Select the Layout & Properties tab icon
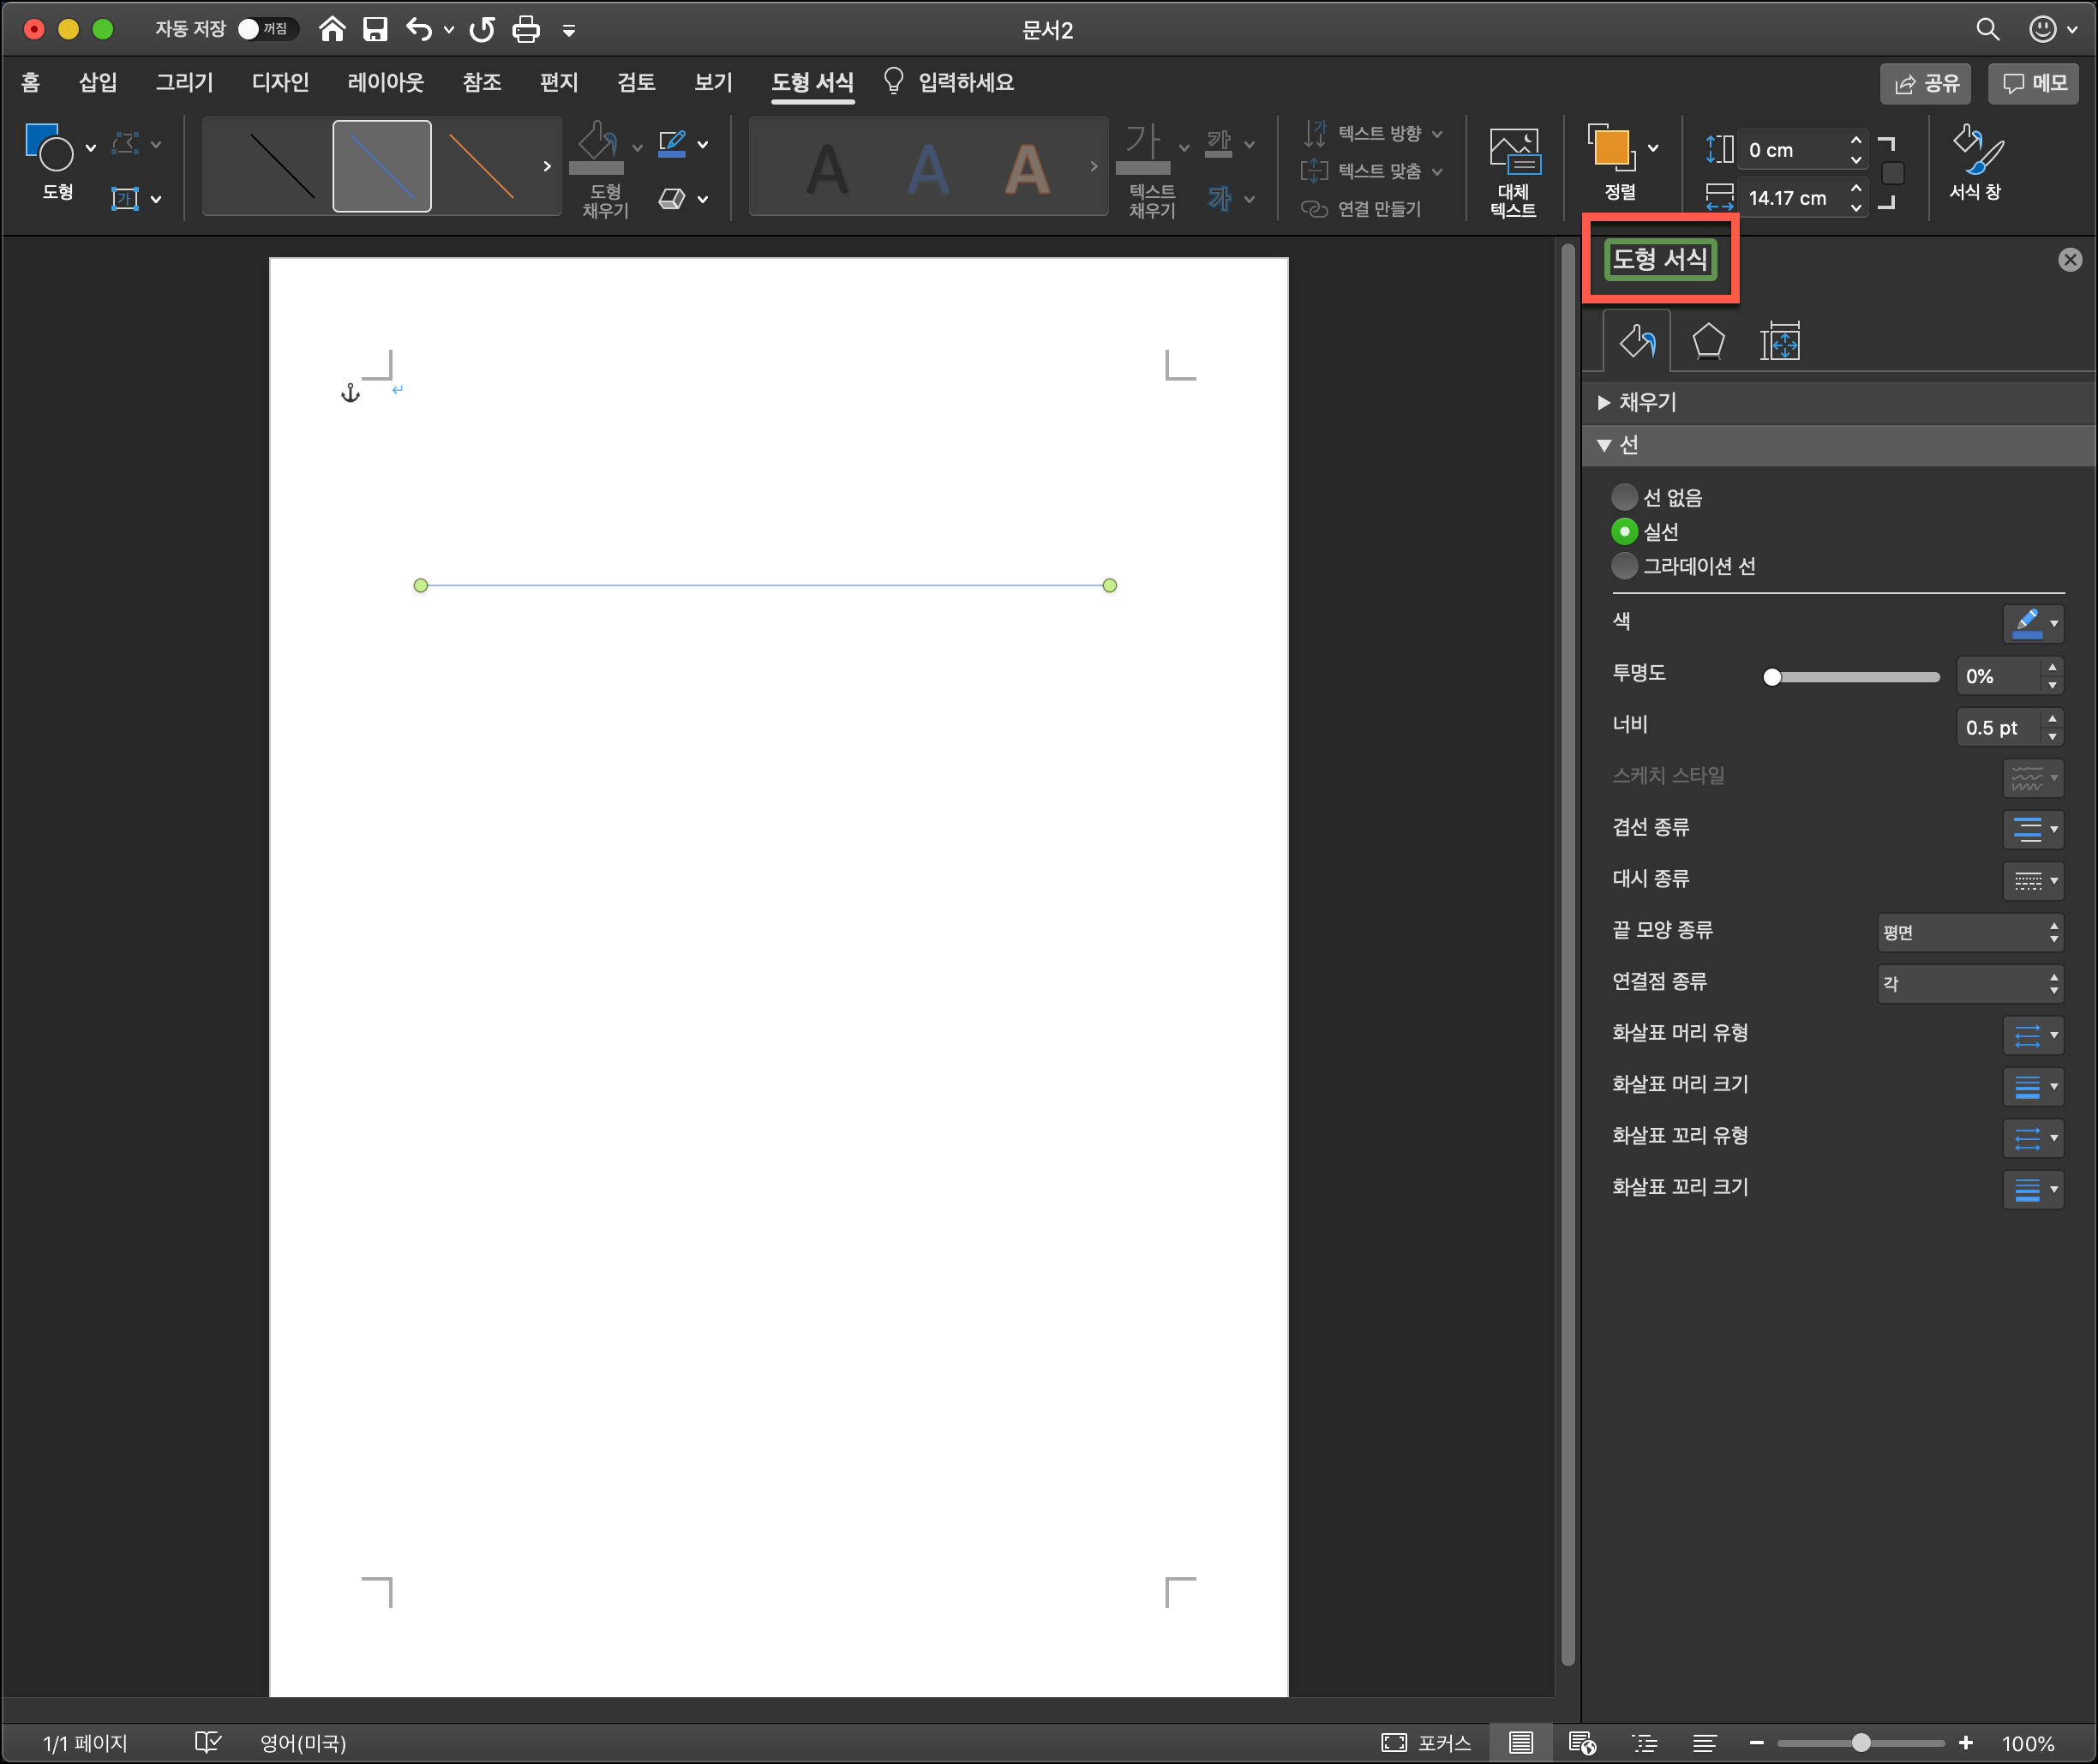Screen dimensions: 2098x1764 click(1779, 342)
